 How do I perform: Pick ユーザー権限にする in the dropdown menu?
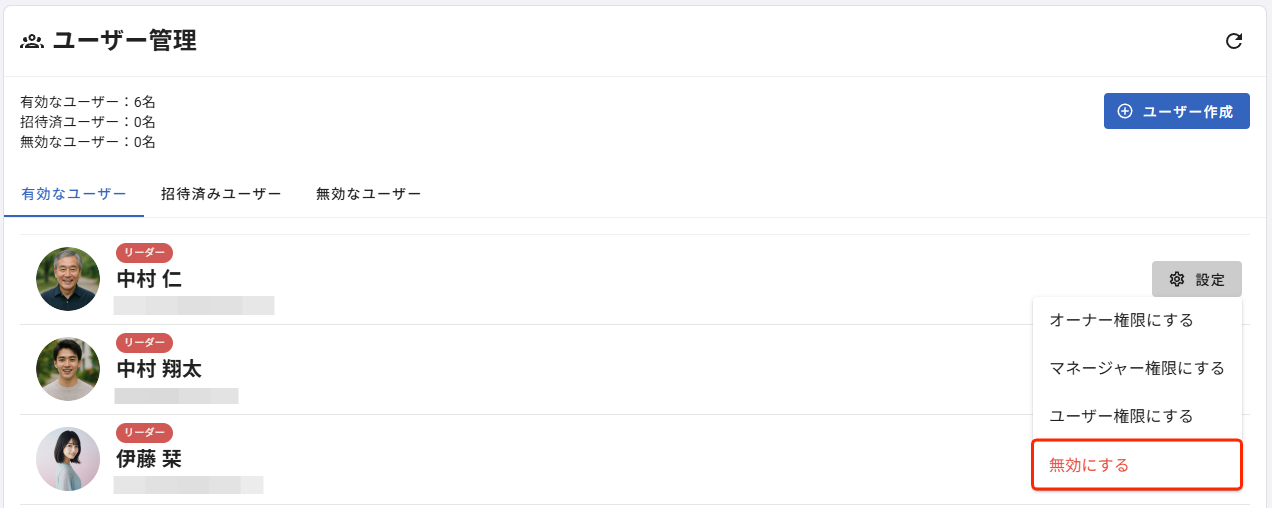coord(1121,416)
